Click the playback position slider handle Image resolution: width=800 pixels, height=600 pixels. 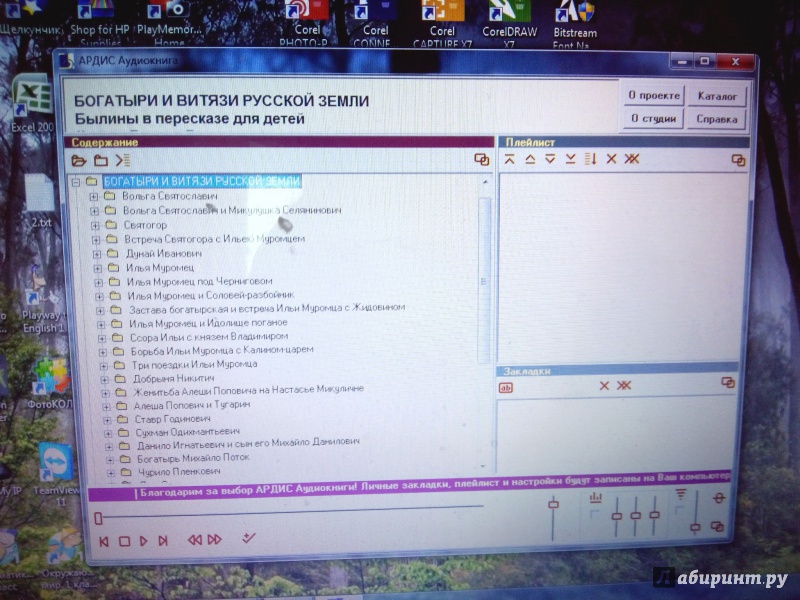pos(98,519)
